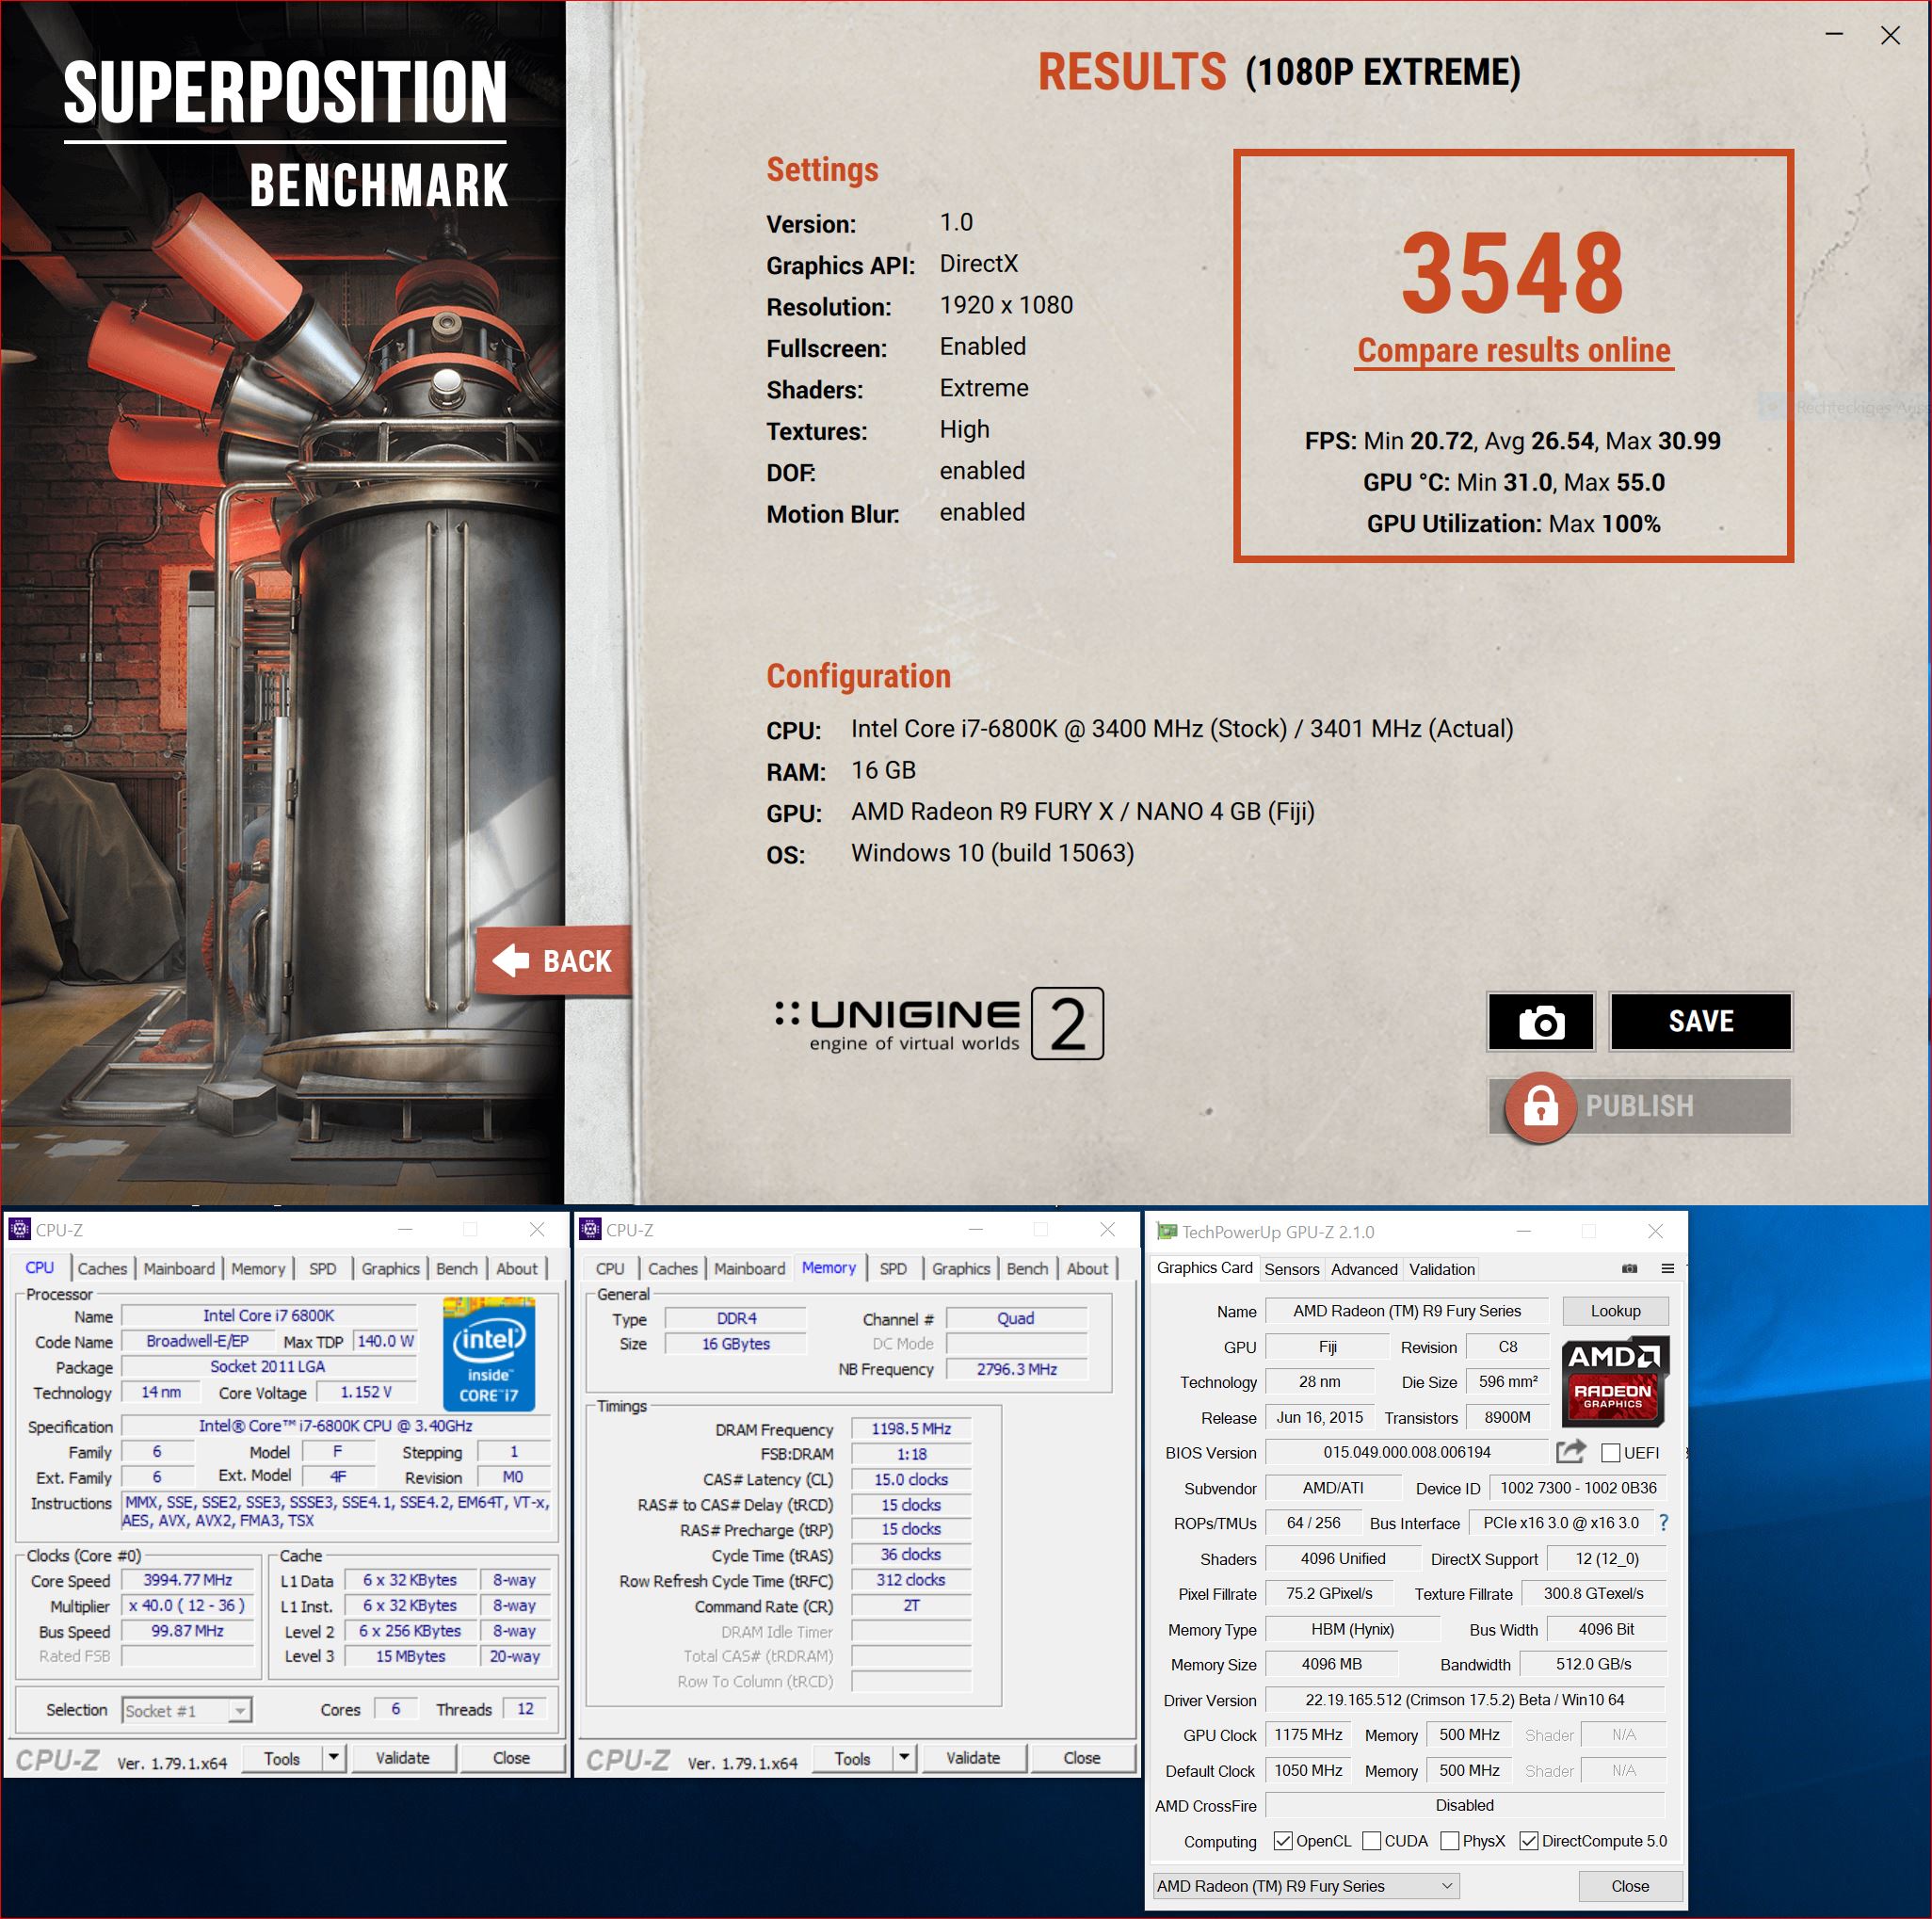Click the Bandwidth 512.0 GB/s value
Image resolution: width=1932 pixels, height=1919 pixels.
(x=1592, y=1663)
